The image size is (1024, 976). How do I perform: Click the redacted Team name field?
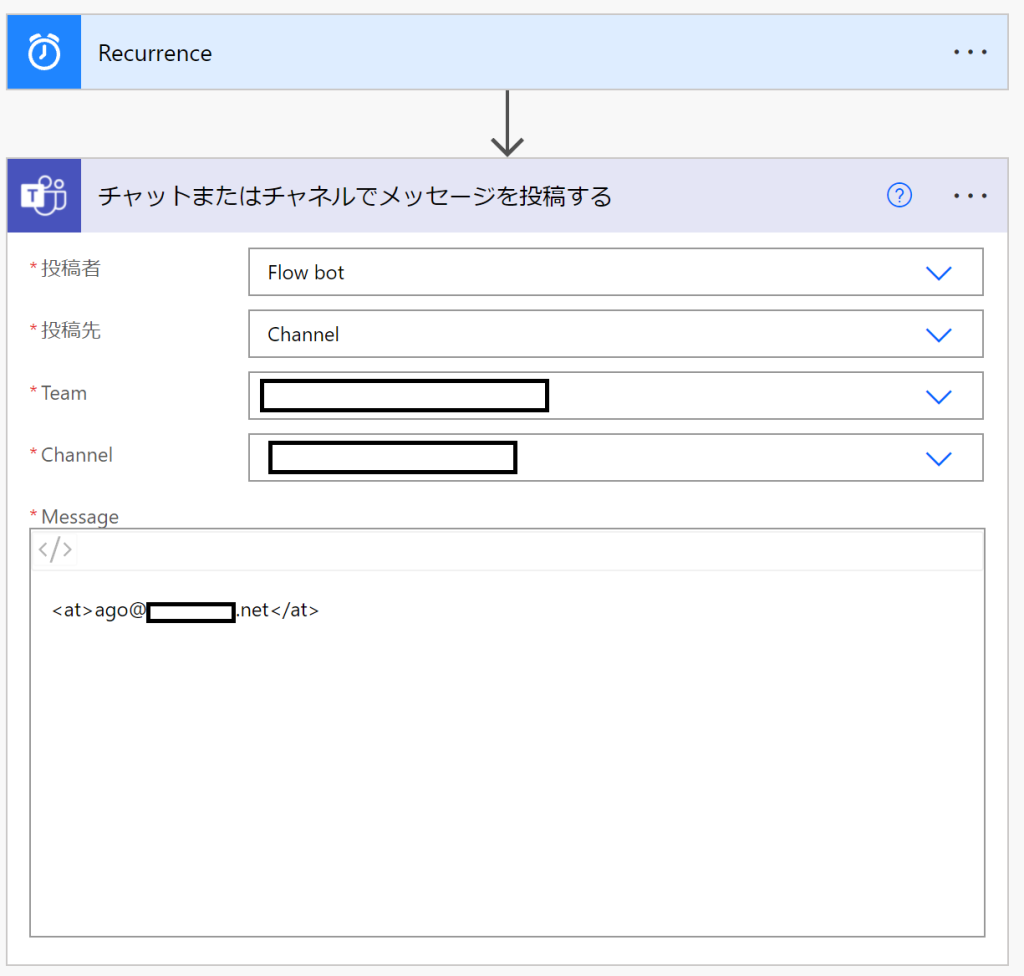point(404,396)
